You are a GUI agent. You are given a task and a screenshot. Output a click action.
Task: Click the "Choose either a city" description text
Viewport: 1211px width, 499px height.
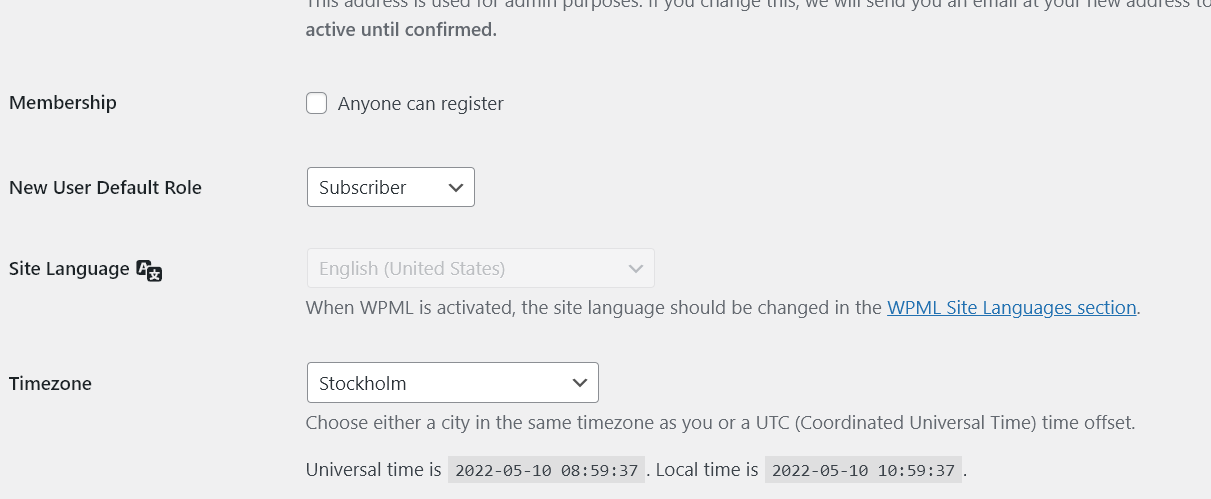[x=720, y=423]
